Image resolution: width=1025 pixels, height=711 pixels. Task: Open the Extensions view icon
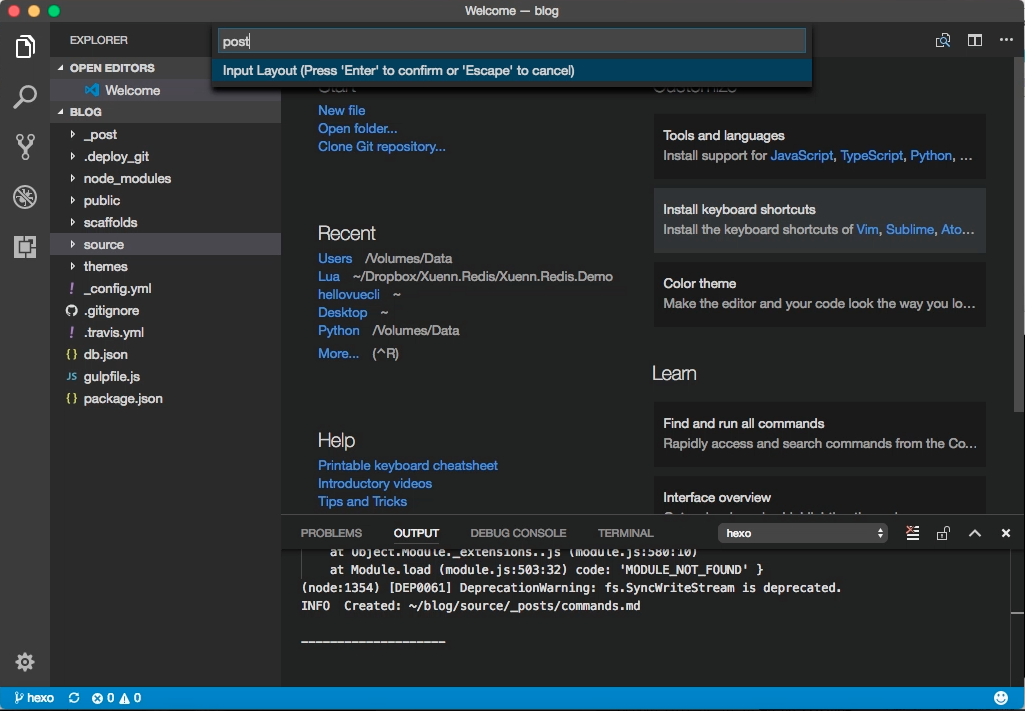pyautogui.click(x=25, y=246)
